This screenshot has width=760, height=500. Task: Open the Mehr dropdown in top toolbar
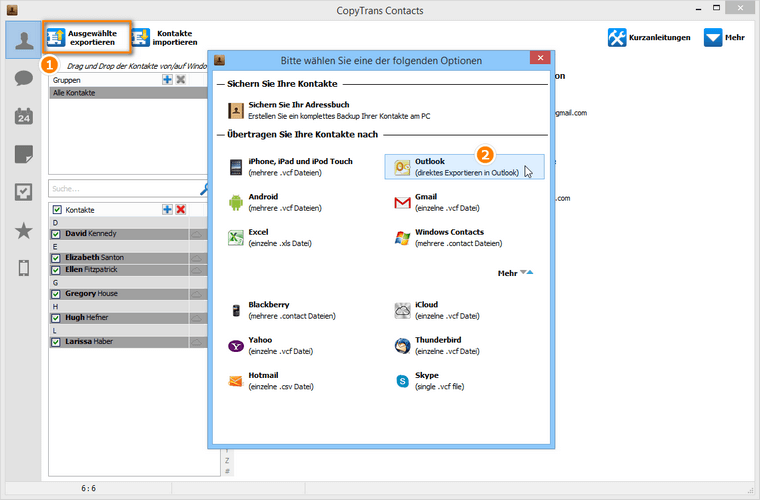point(724,37)
